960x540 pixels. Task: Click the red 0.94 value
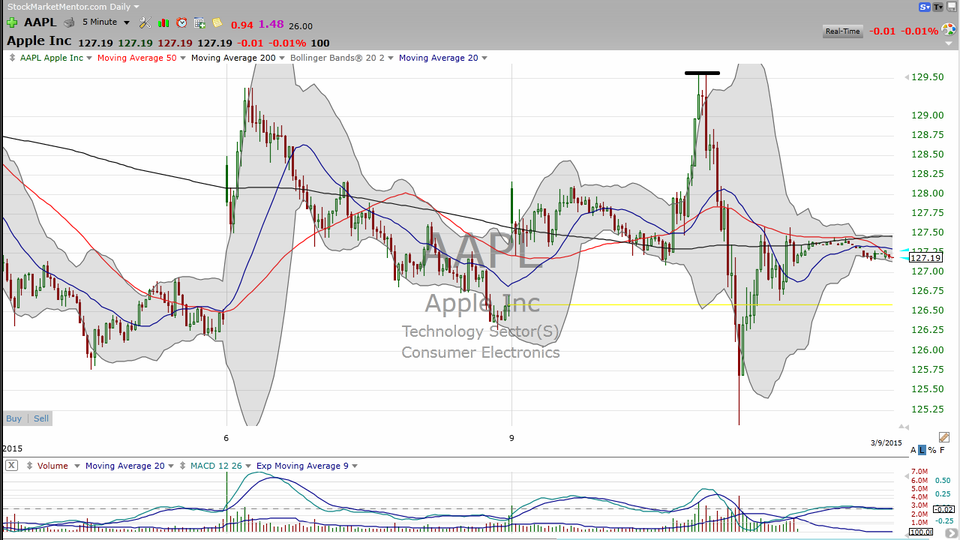(x=242, y=25)
